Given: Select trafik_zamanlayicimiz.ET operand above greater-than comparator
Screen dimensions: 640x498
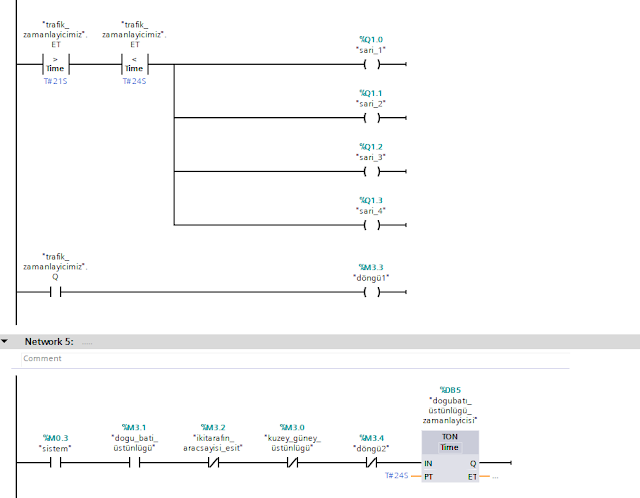Looking at the screenshot, I should point(56,35).
